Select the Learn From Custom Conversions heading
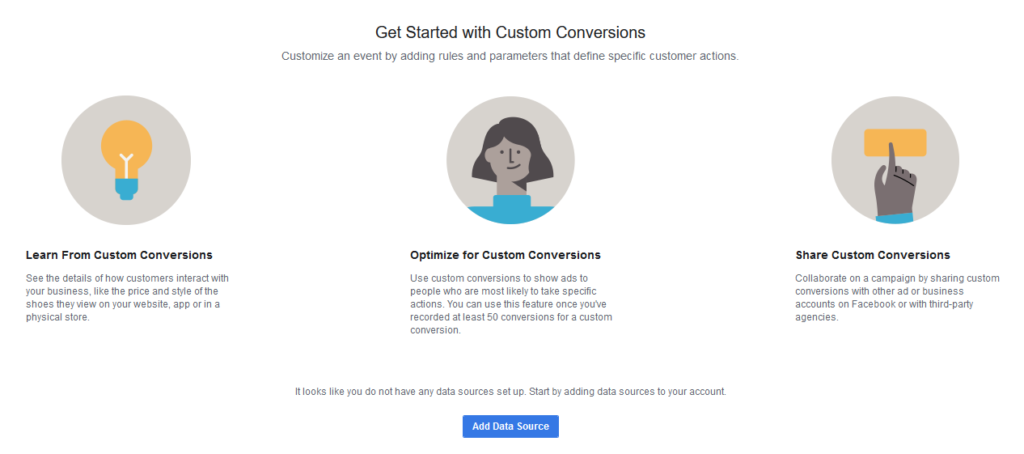Viewport: 1024px width, 454px height. pyautogui.click(x=119, y=255)
